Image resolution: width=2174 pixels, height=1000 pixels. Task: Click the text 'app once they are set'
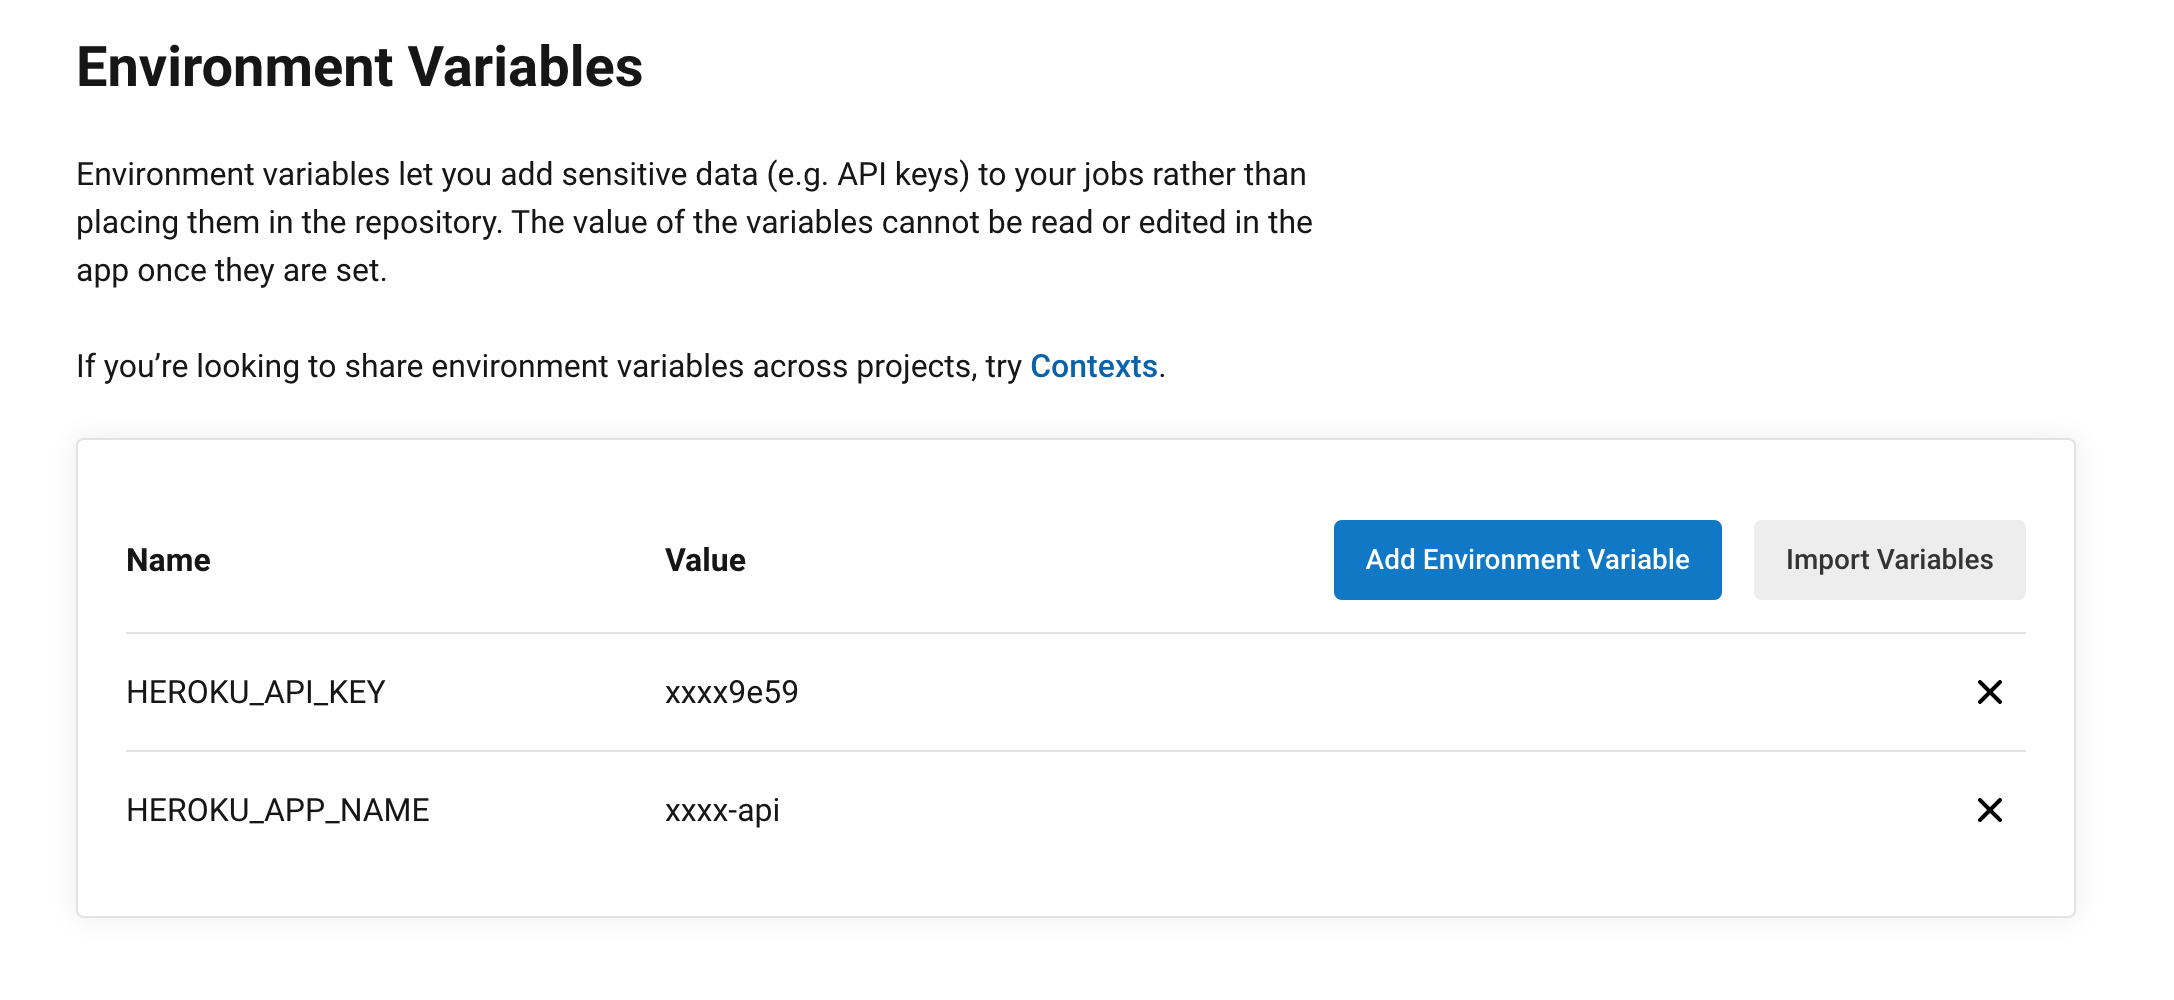(231, 271)
